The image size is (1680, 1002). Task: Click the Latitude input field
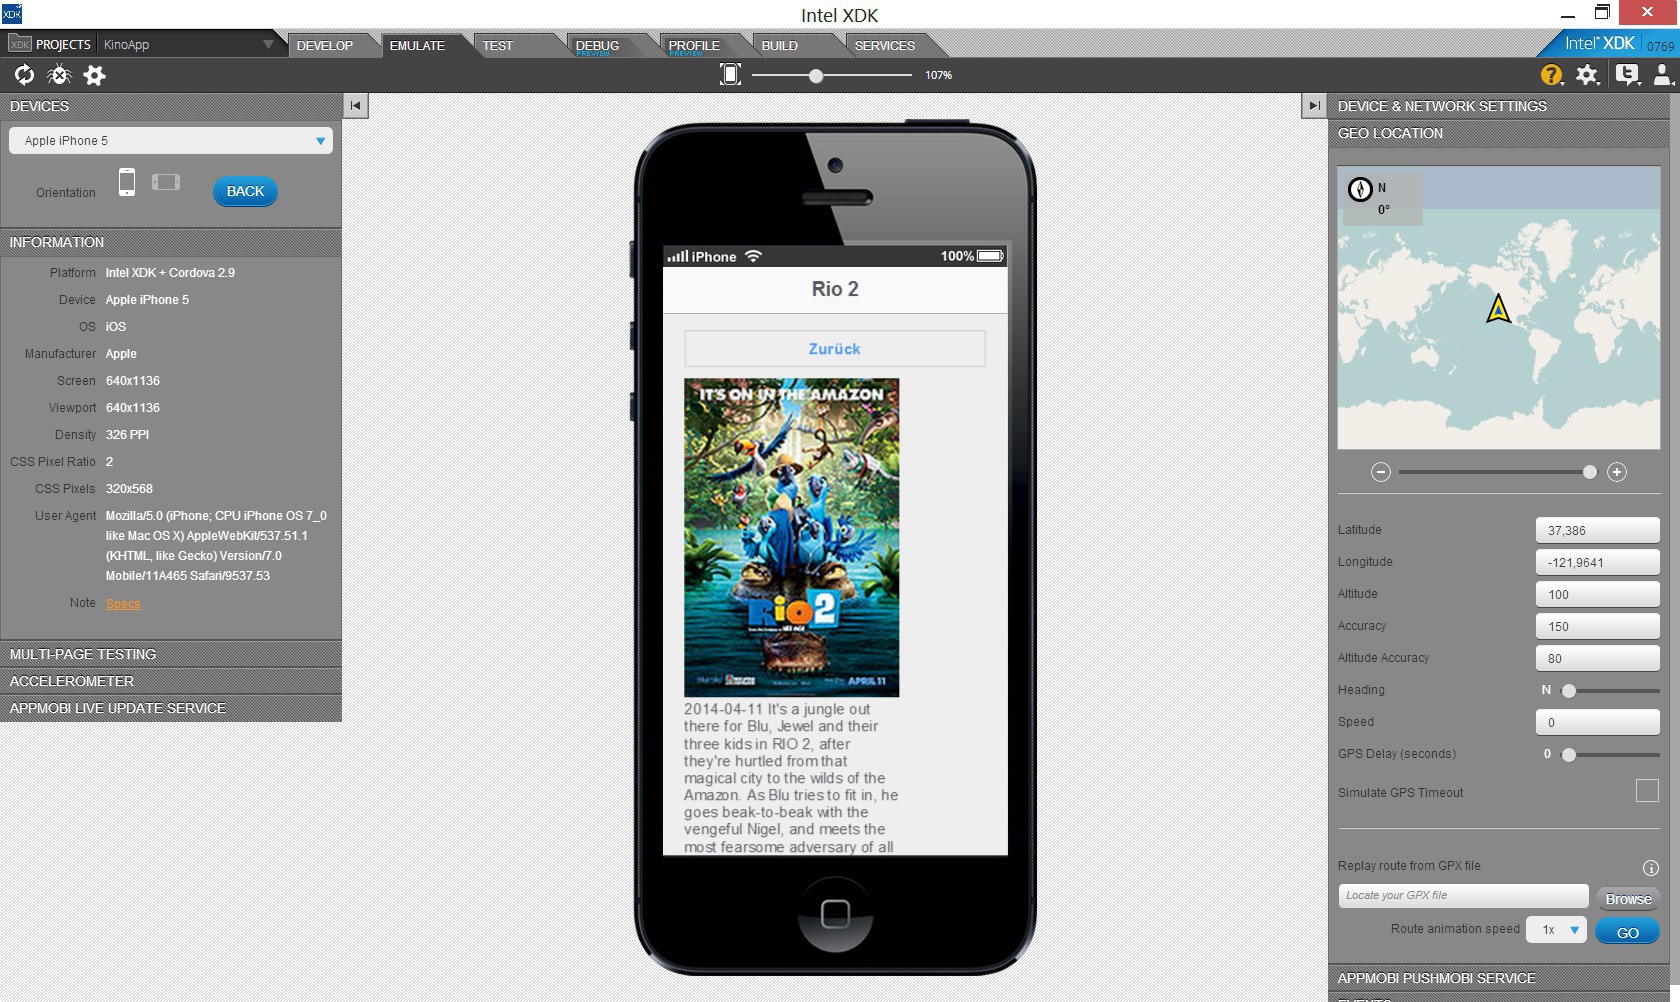tap(1598, 530)
